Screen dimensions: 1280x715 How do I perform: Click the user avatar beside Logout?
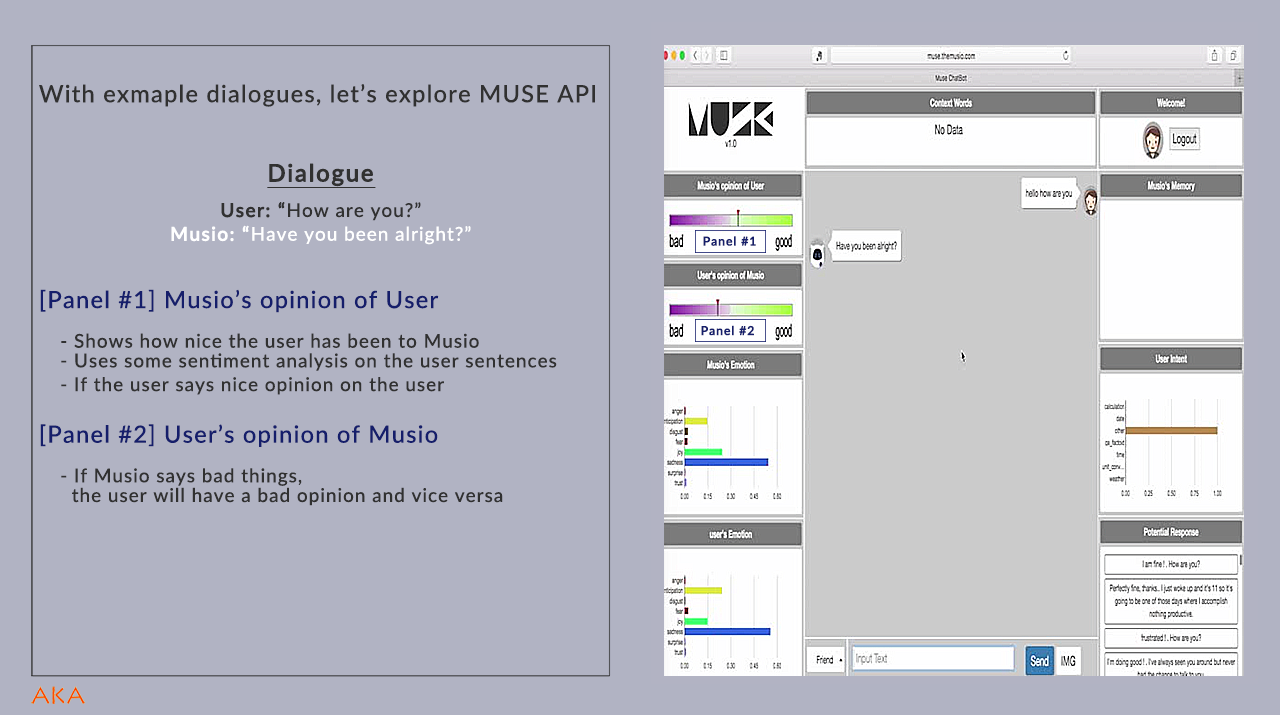tap(1152, 140)
